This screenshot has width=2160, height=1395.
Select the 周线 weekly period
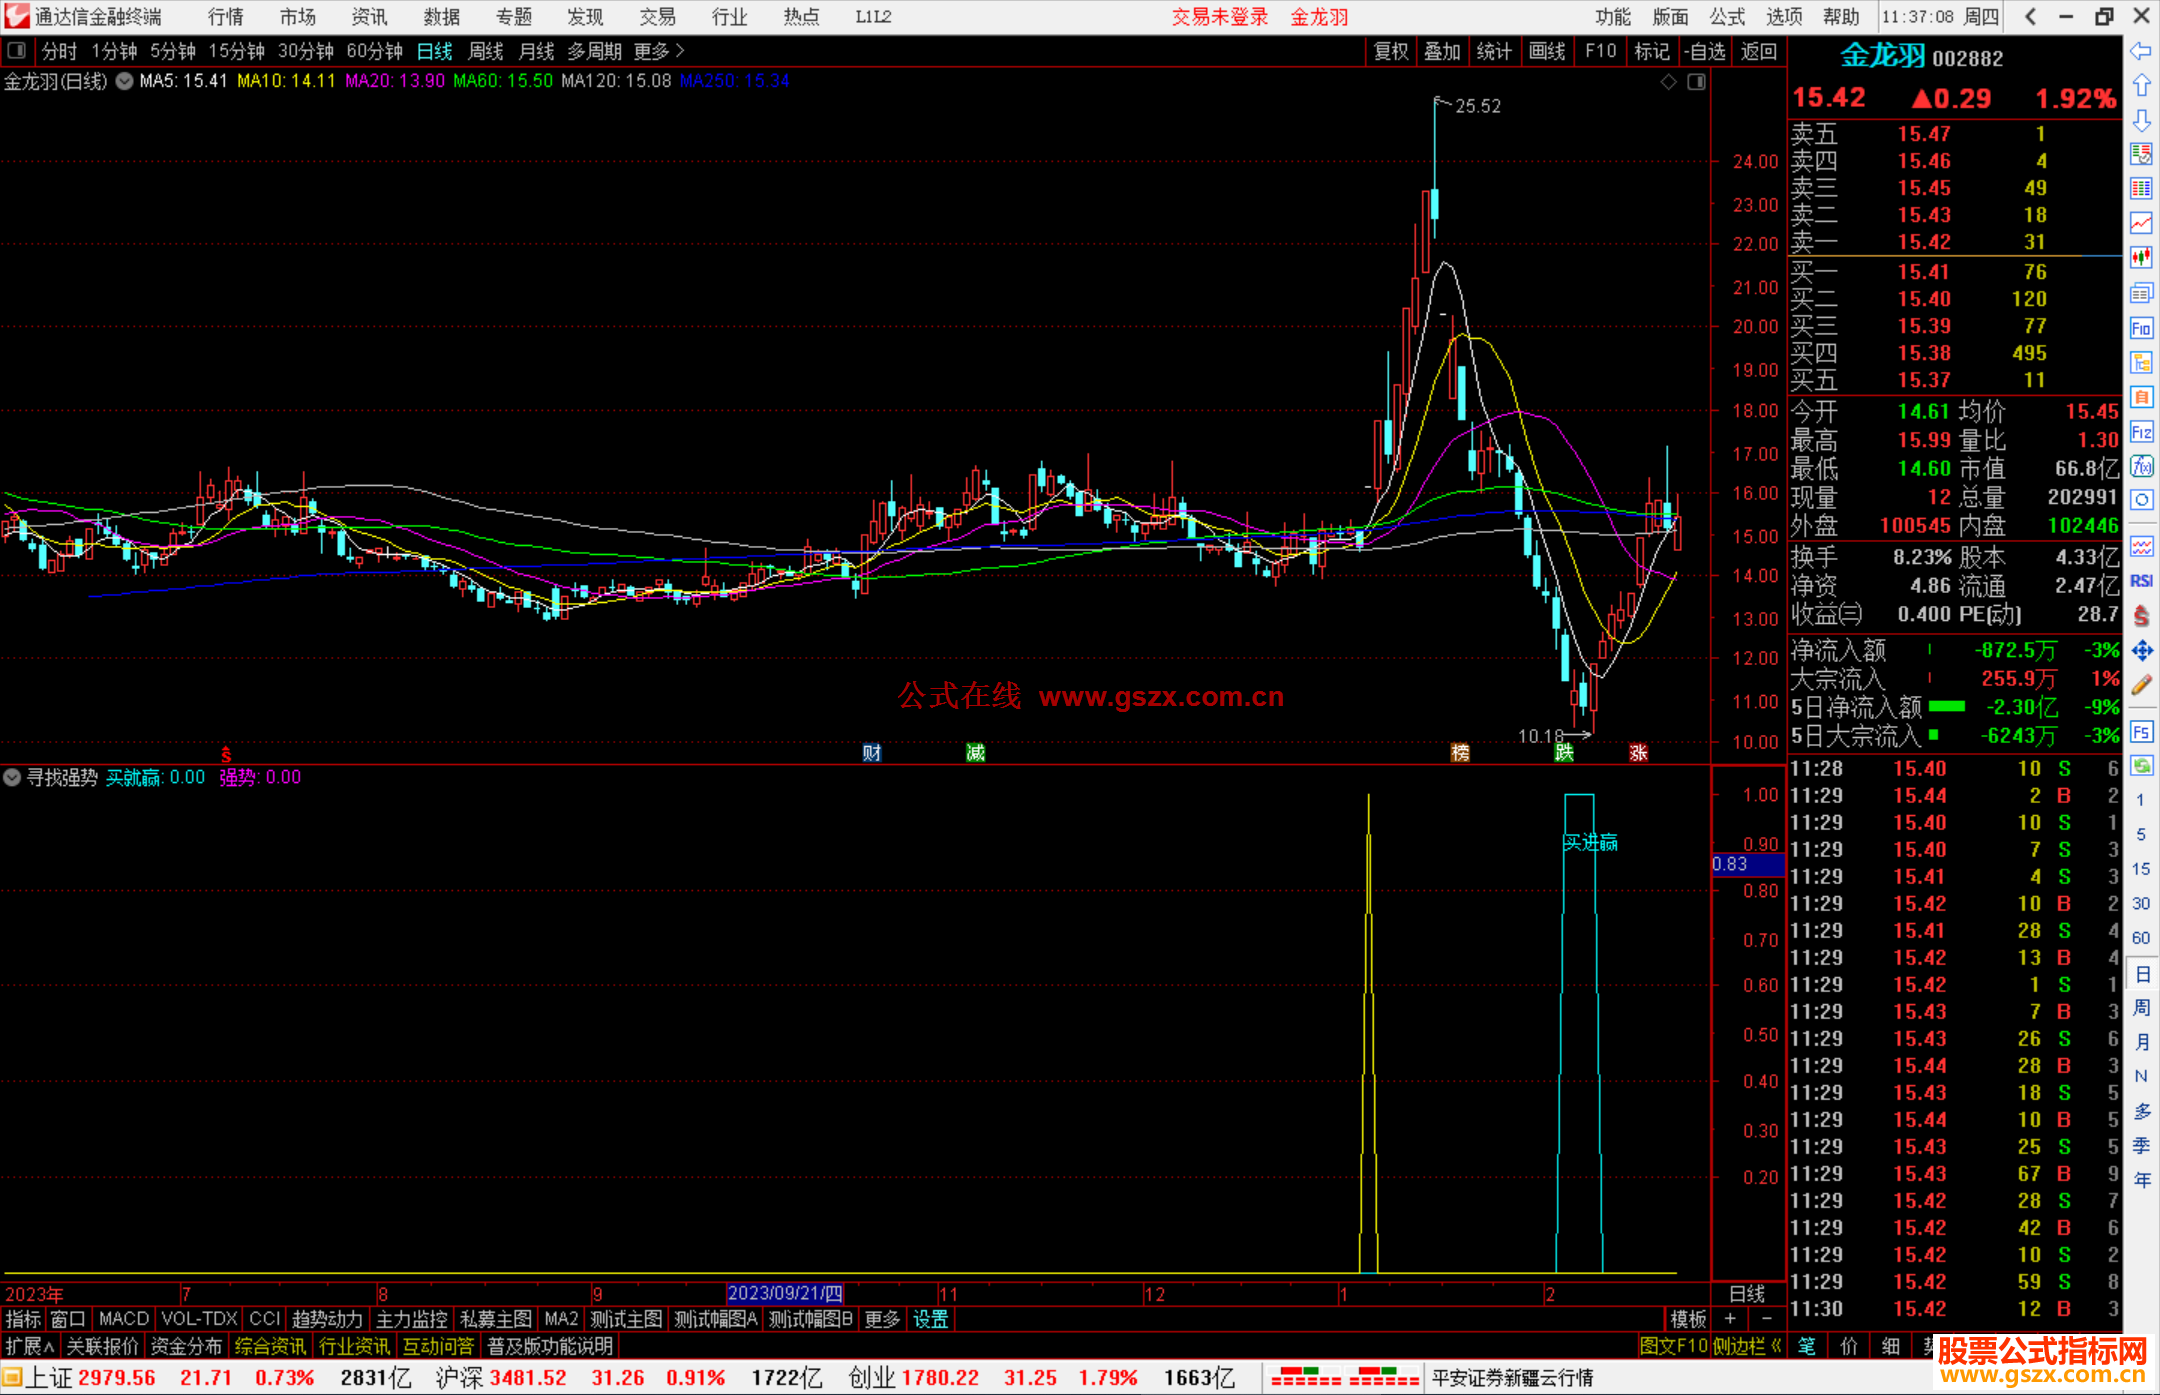tap(486, 51)
